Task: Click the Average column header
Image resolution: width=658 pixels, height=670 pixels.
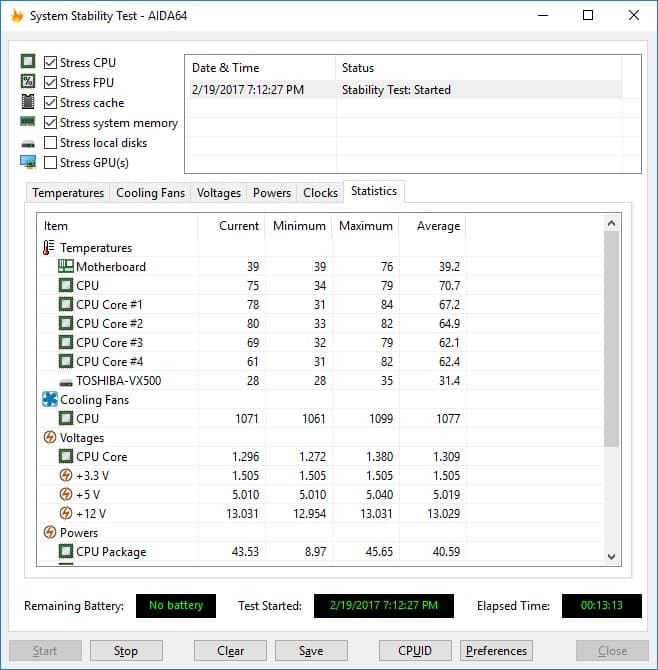Action: click(432, 226)
